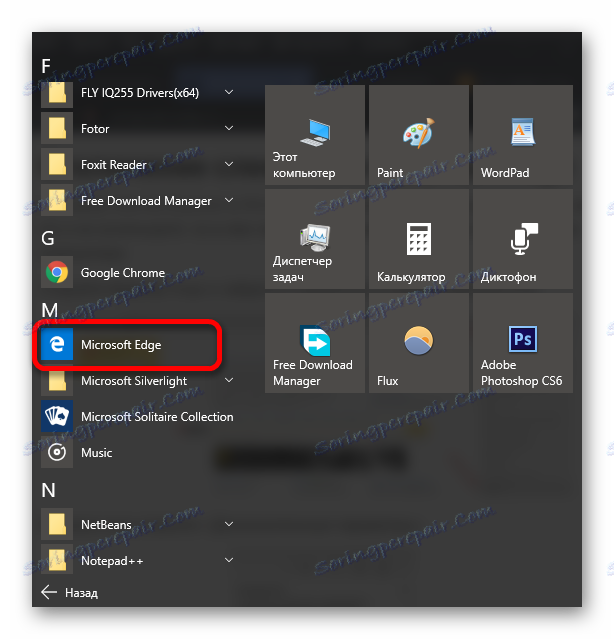Open the Microsoft Edge icon in app list
The width and height of the screenshot is (614, 639).
(x=57, y=344)
